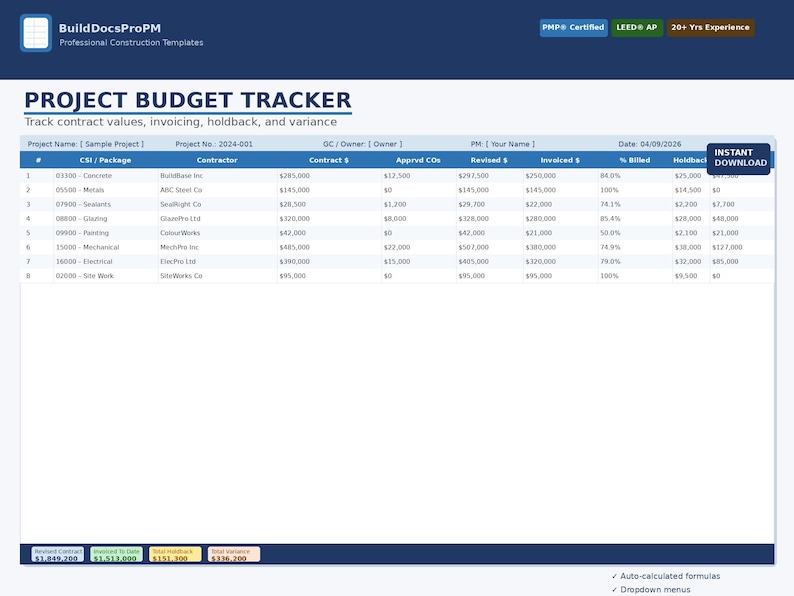Click the Contract $ column header
794x596 pixels.
pos(329,160)
